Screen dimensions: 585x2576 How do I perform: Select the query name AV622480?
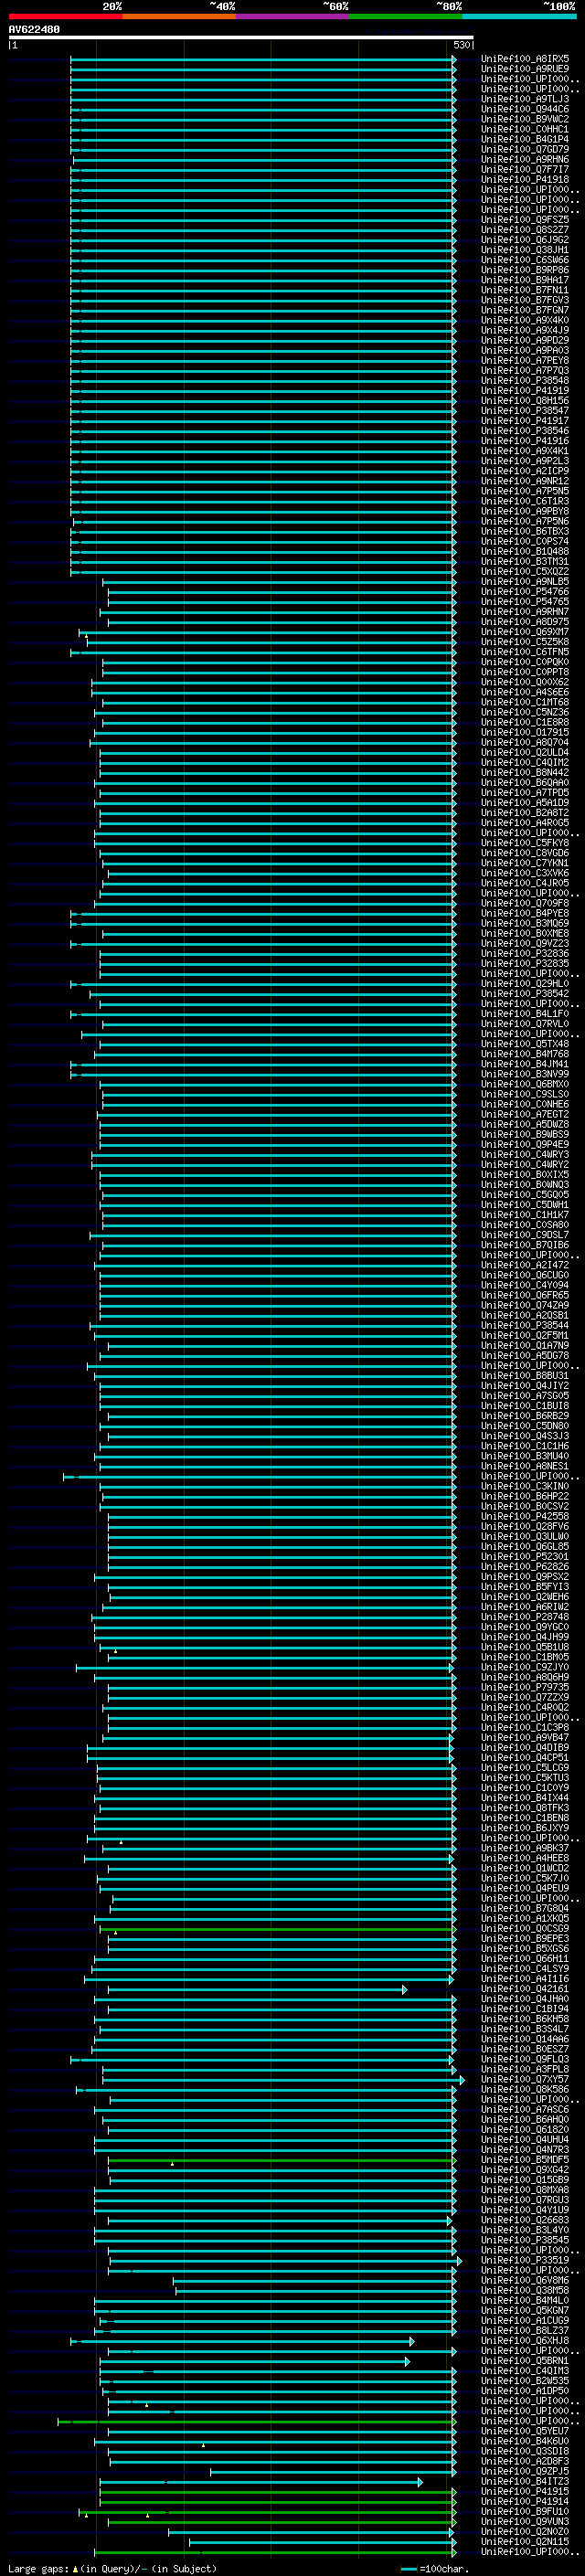point(34,30)
